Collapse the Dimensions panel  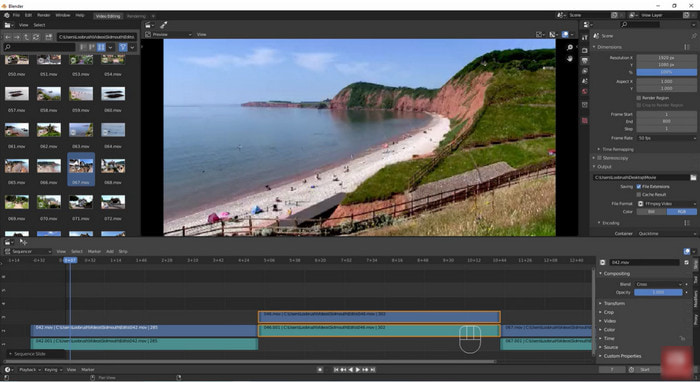click(609, 47)
